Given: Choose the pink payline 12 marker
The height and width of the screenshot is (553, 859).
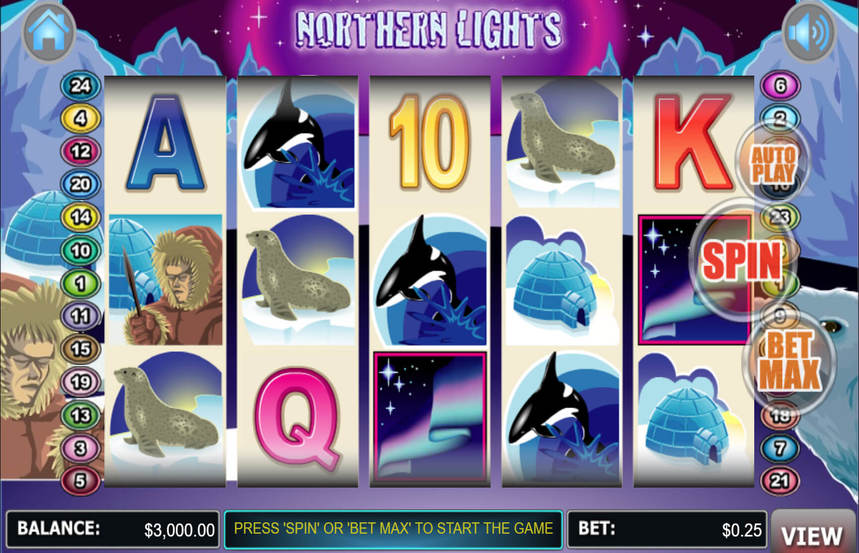Looking at the screenshot, I should click(81, 151).
